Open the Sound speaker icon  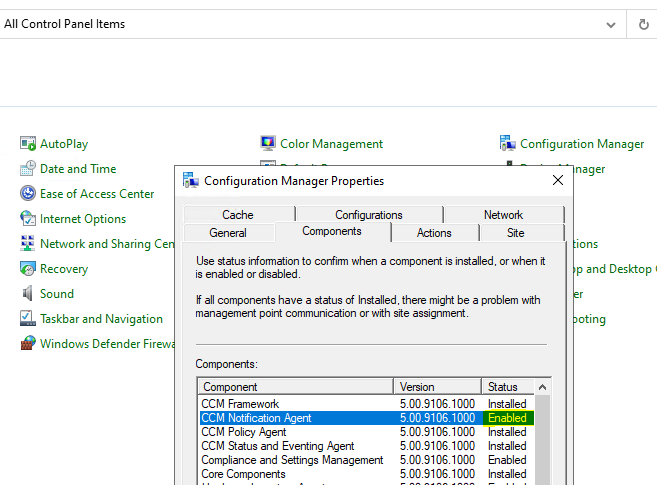tap(28, 293)
